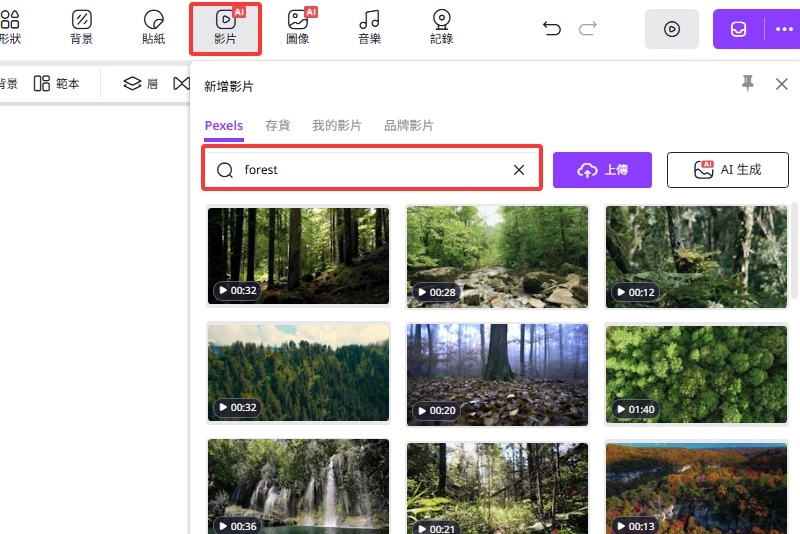
Task: Select the 01:40 aerial treetops video
Action: coord(696,374)
